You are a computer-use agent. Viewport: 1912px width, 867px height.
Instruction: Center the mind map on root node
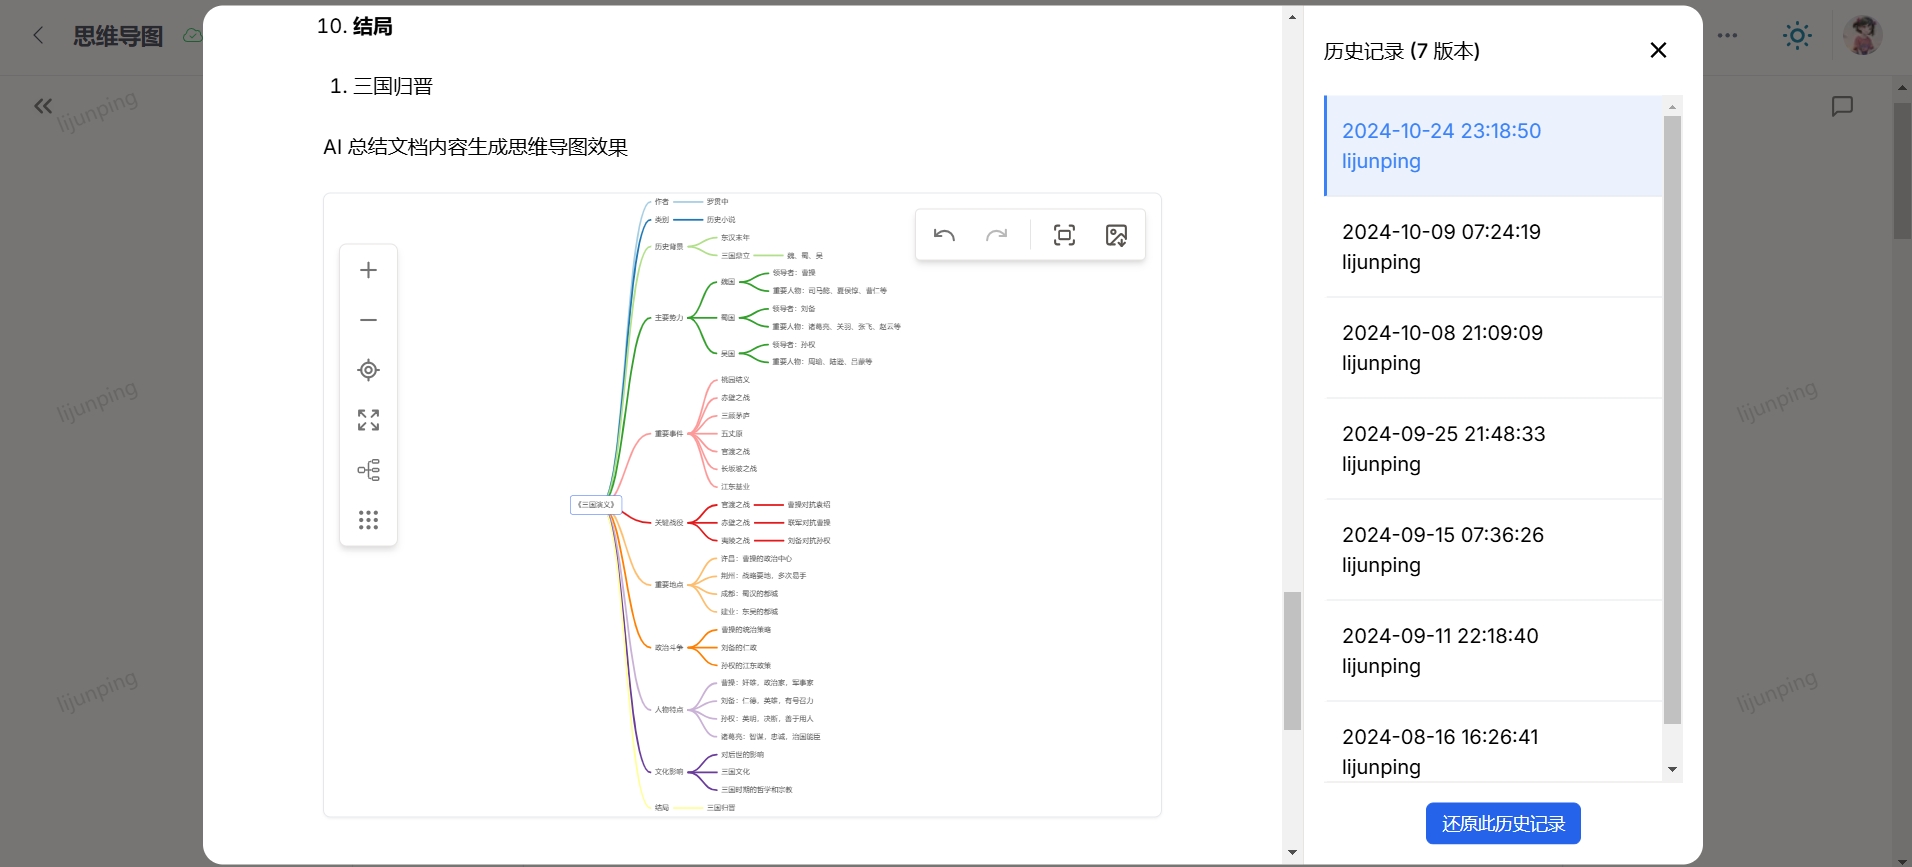pos(368,370)
